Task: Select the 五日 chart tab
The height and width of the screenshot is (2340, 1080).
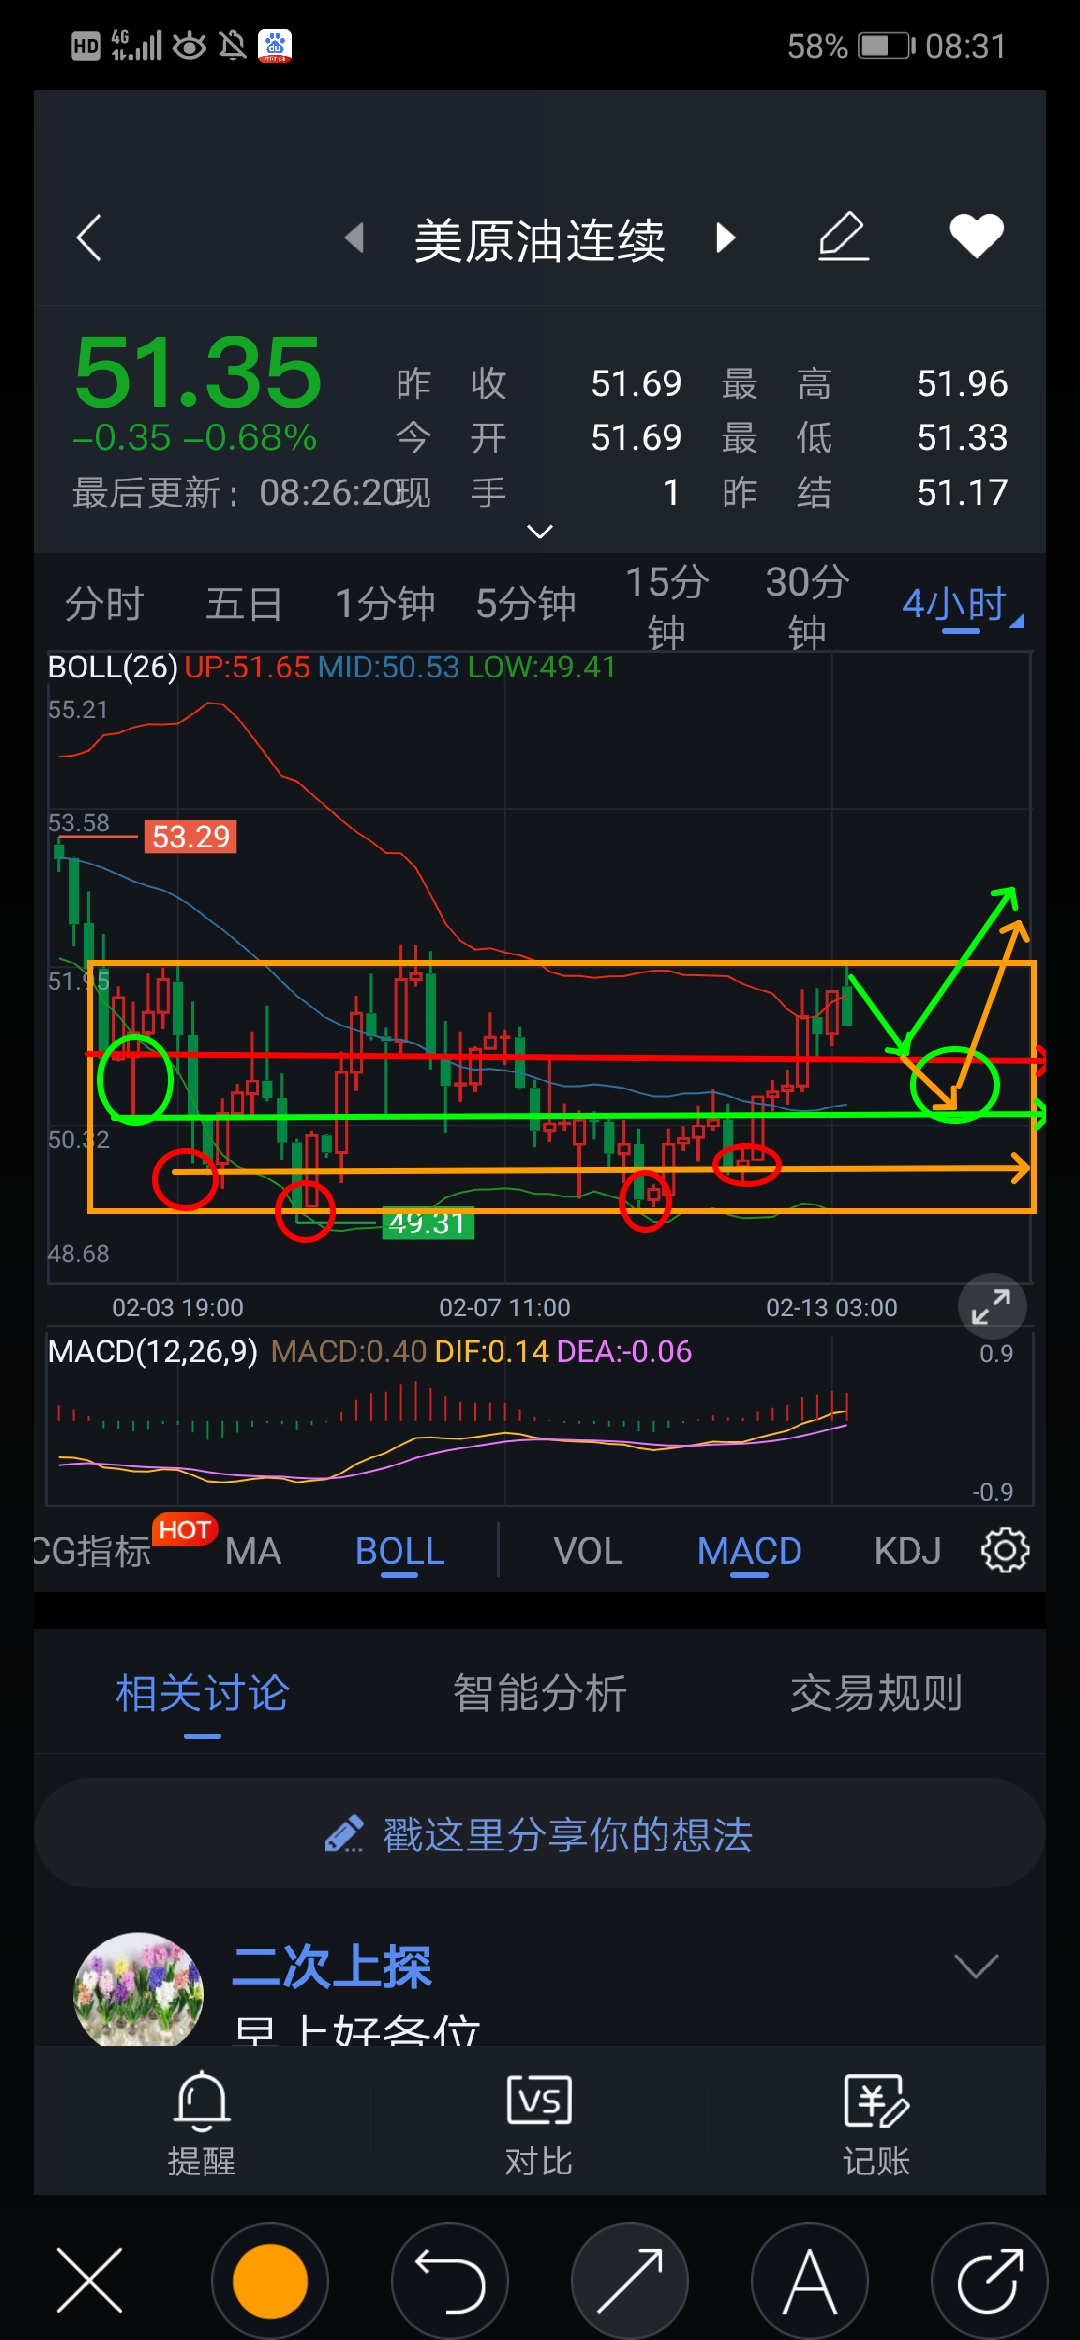Action: [244, 604]
